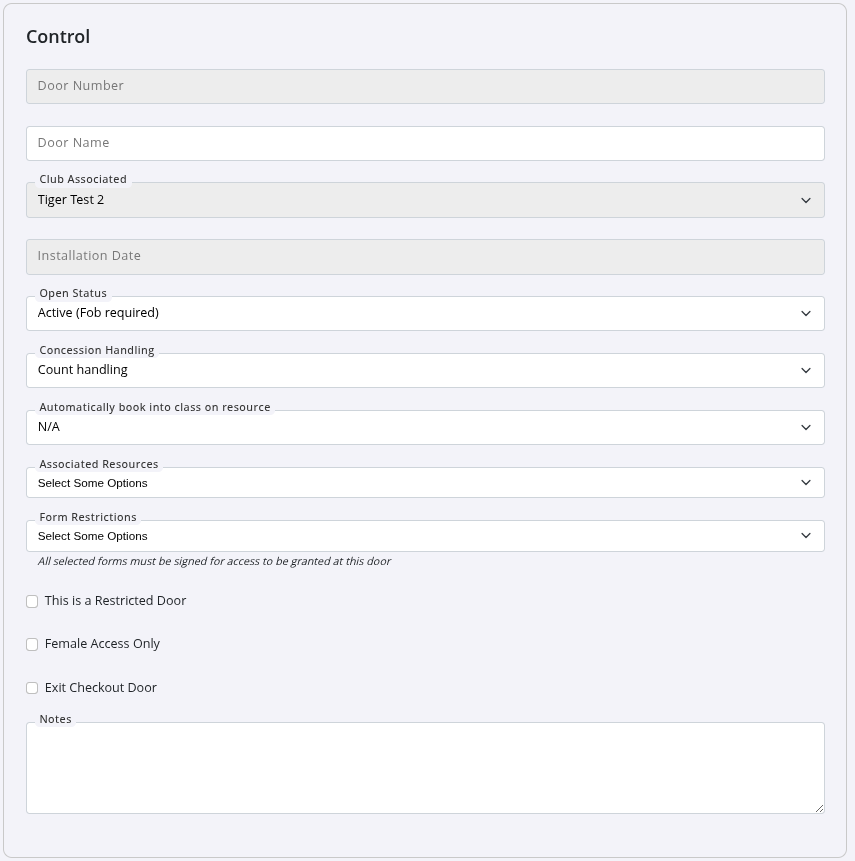Click the Form Restrictions chevron arrow

806,536
